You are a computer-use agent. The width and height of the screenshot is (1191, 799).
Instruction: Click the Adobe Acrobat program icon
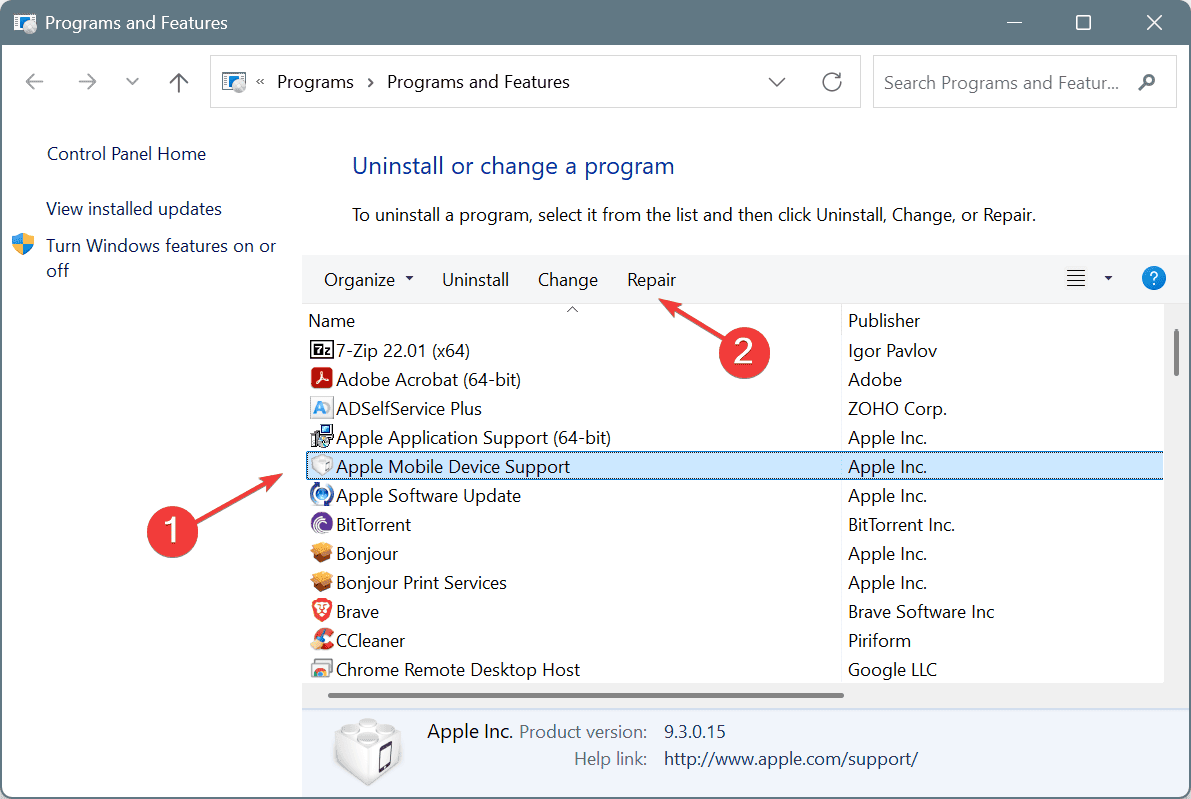322,378
